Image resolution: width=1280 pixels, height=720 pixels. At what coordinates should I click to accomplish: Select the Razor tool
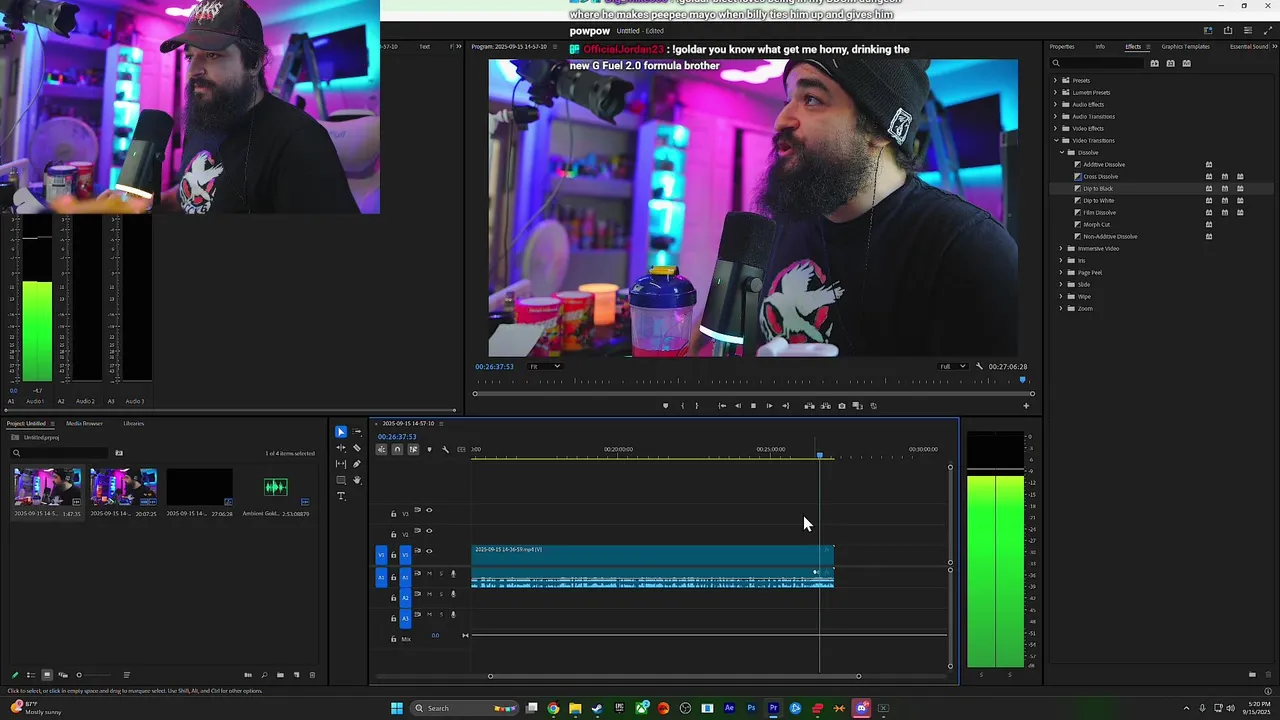(x=357, y=448)
